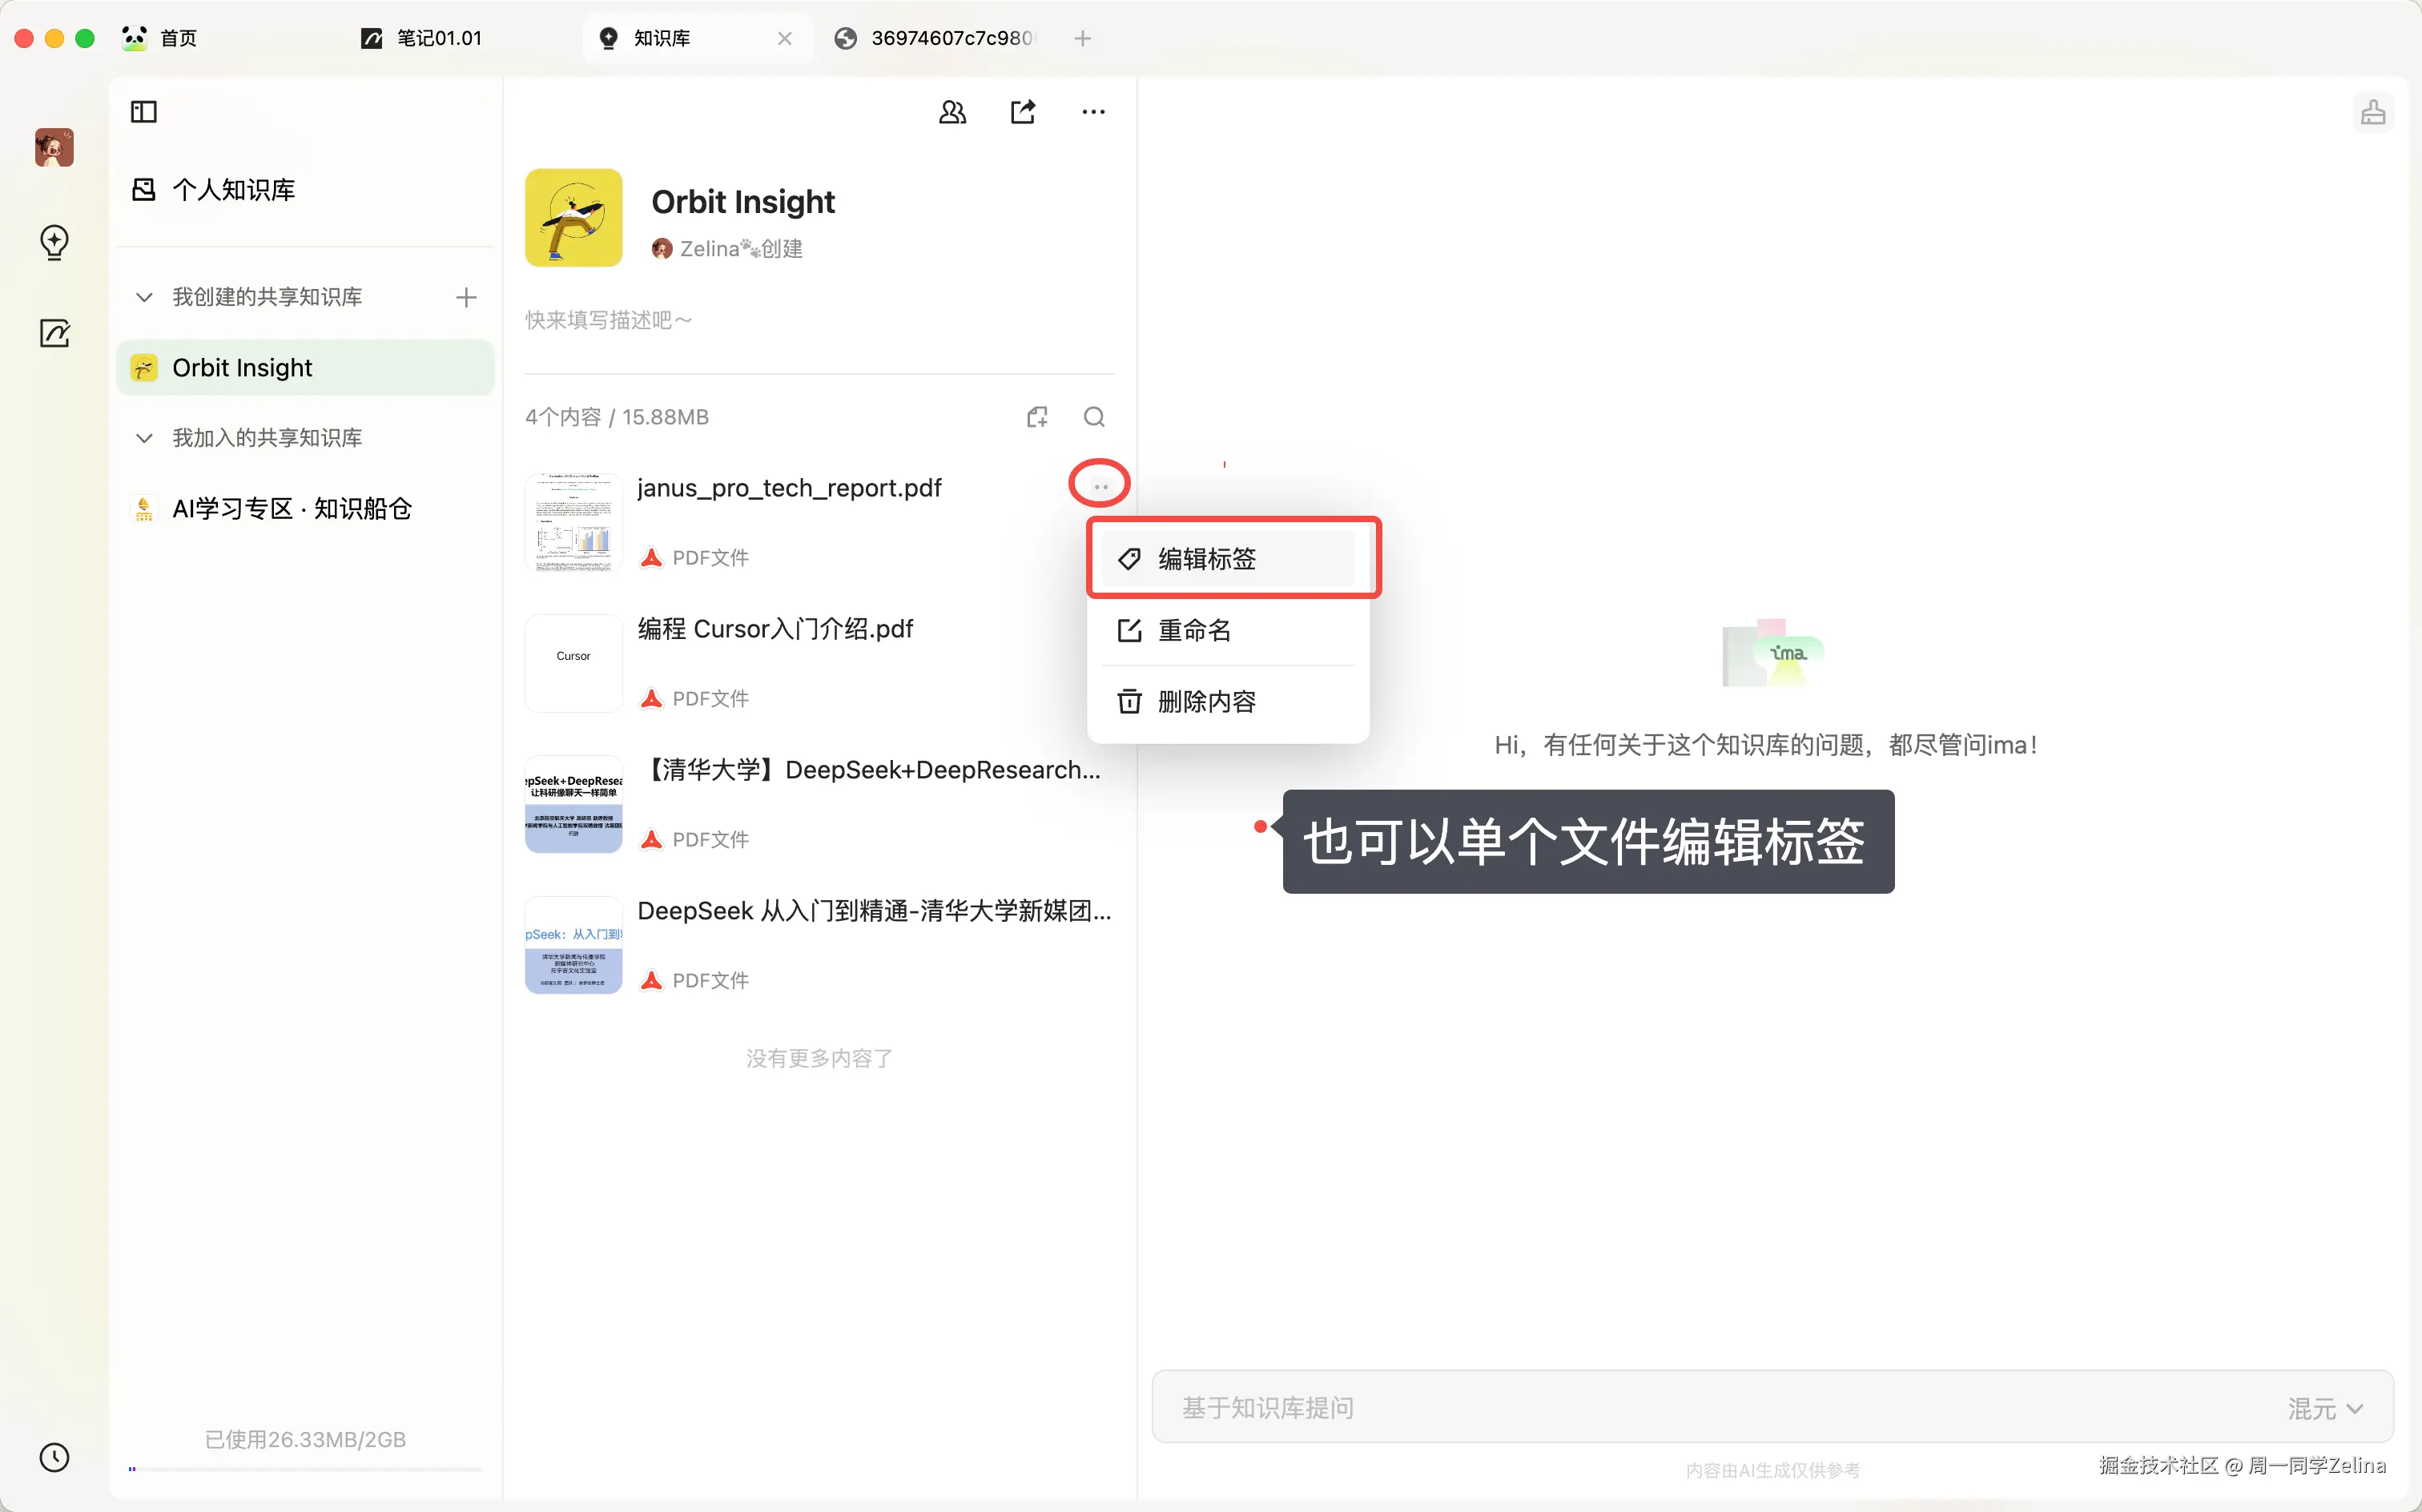Click the user avatar in the sidebar
The height and width of the screenshot is (1512, 2422).
[x=54, y=147]
